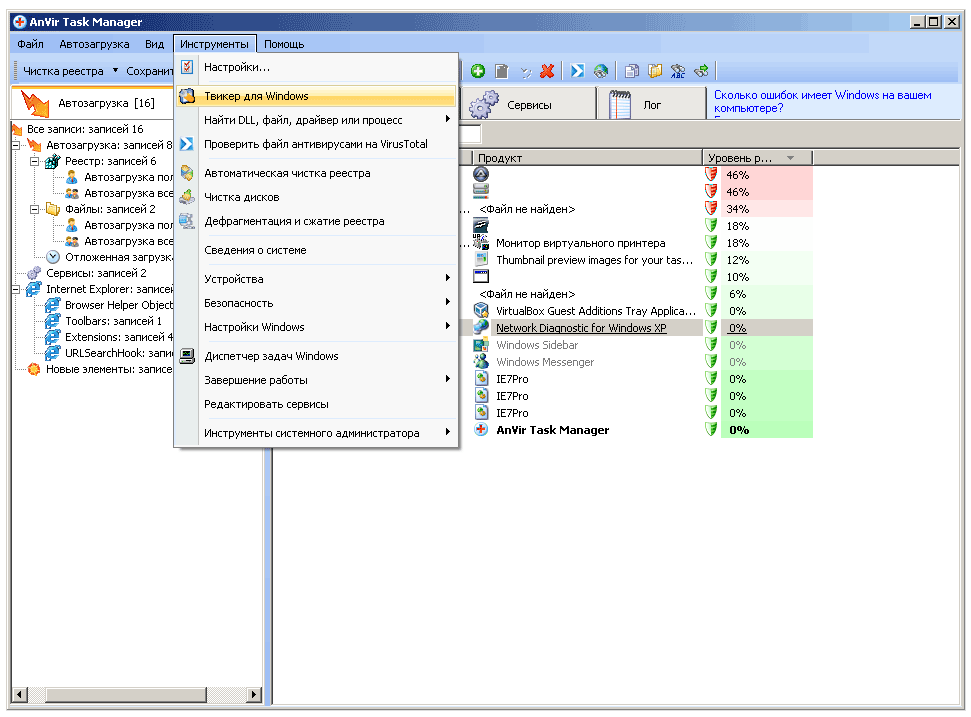This screenshot has width=971, height=717.
Task: Click the VirtualBox Guest Additions row icon
Action: pos(481,311)
